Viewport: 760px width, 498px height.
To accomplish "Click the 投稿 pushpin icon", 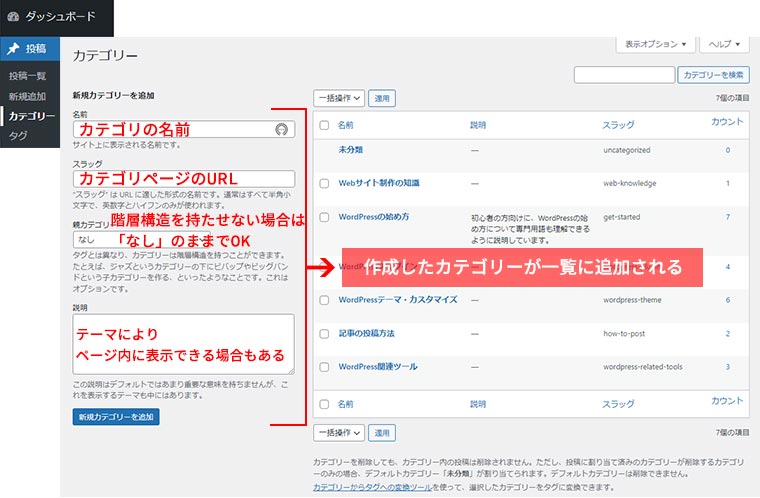I will 13,48.
